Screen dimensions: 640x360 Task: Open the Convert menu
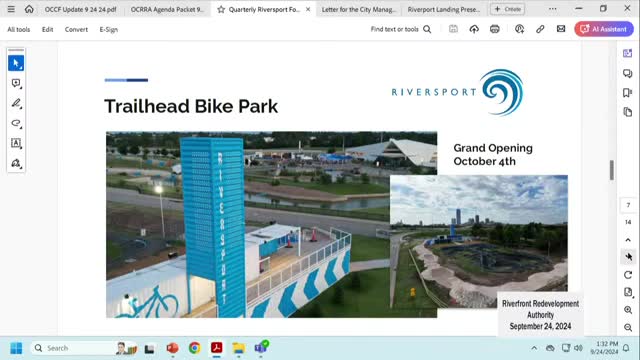coord(76,29)
